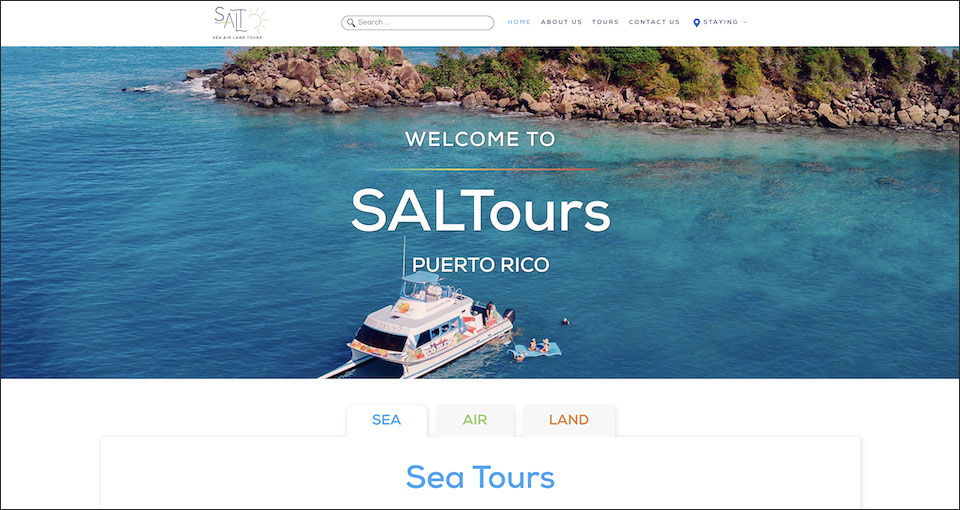Click the Puerto Rico subtitle text
This screenshot has height=510, width=960.
tap(481, 265)
